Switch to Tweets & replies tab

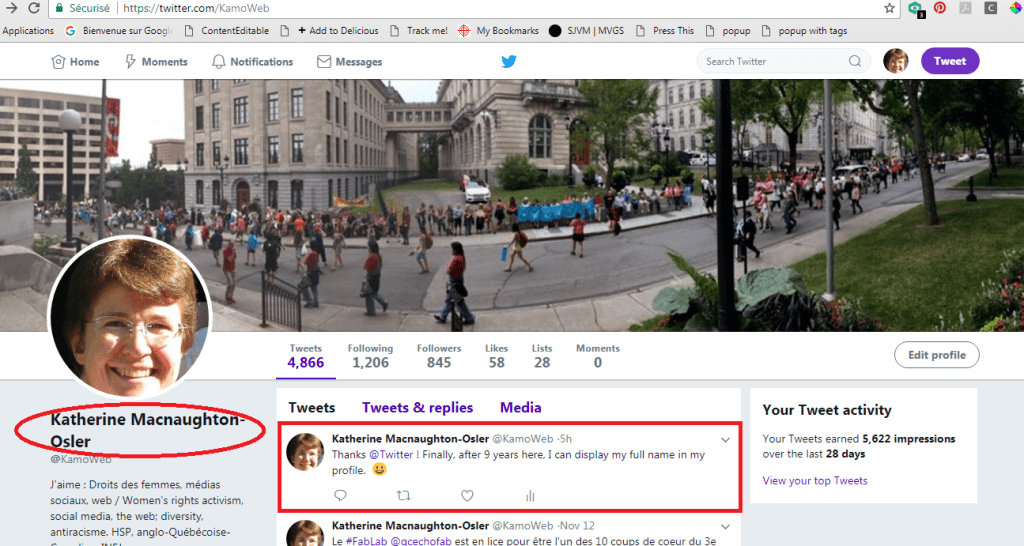417,407
